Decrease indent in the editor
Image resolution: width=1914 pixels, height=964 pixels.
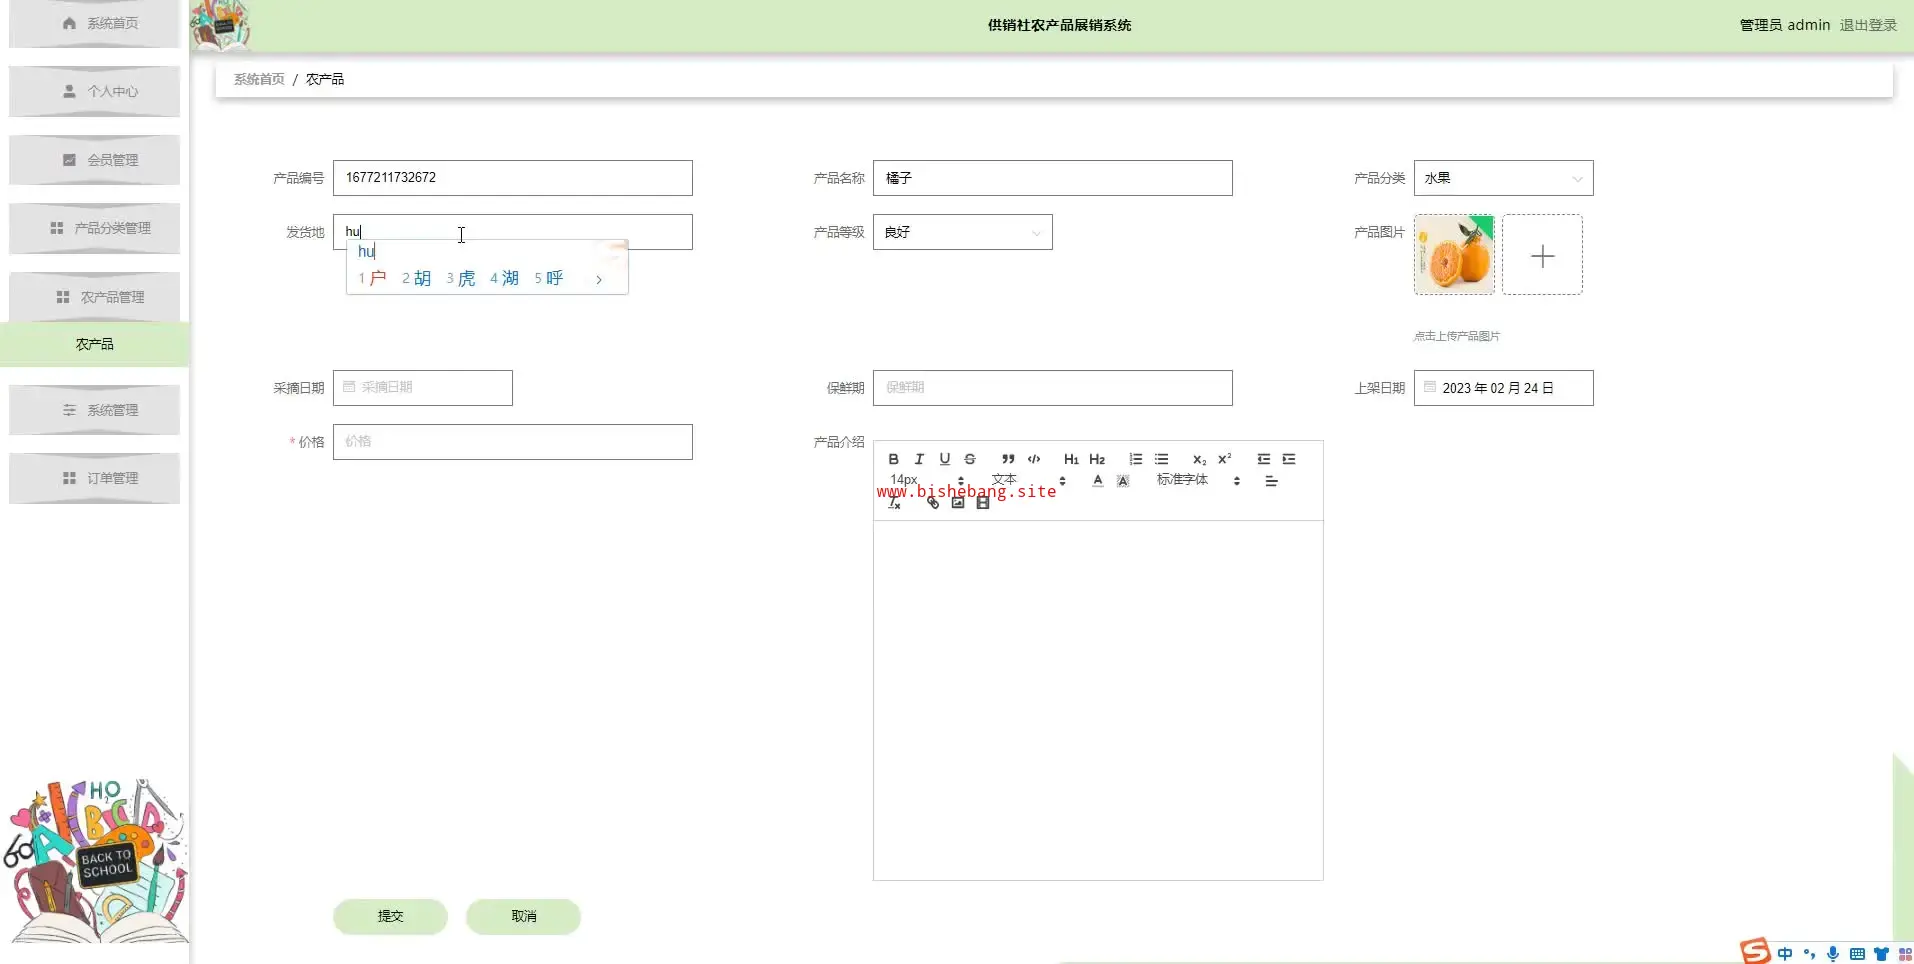click(1263, 459)
